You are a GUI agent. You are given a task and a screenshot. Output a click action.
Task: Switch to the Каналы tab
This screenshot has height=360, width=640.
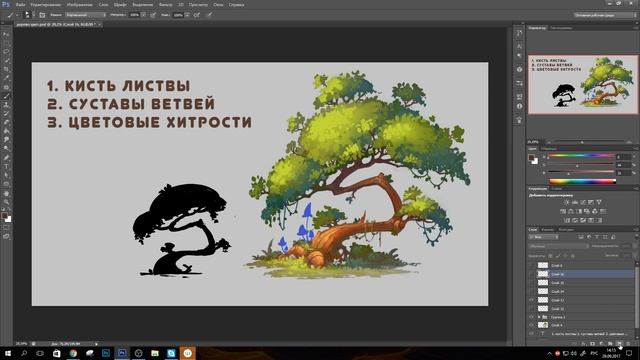pos(547,229)
